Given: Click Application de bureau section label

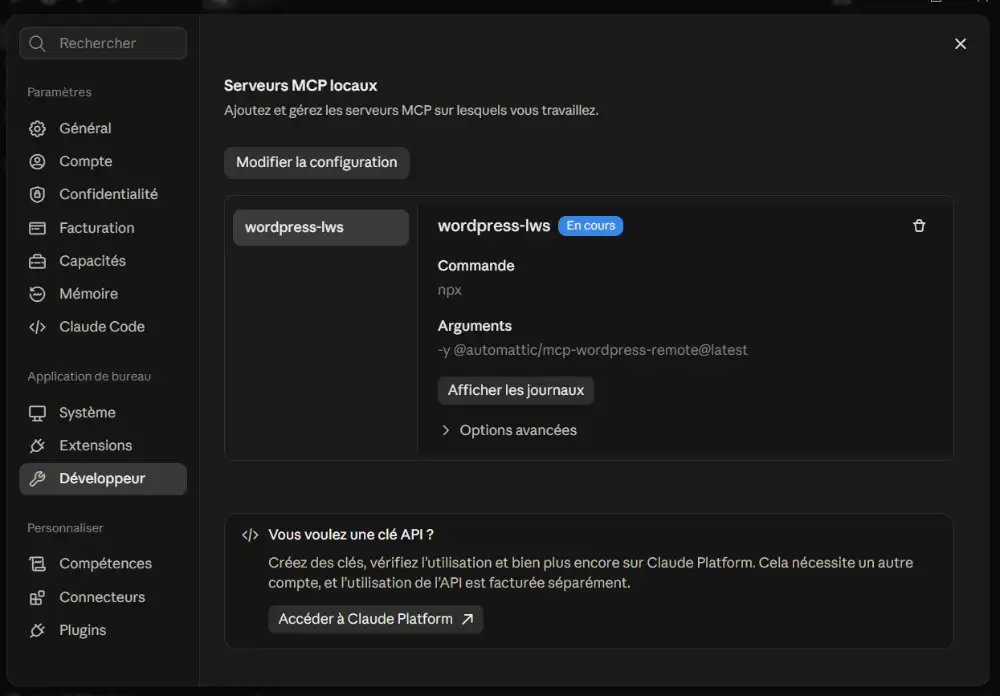Looking at the screenshot, I should tap(89, 376).
